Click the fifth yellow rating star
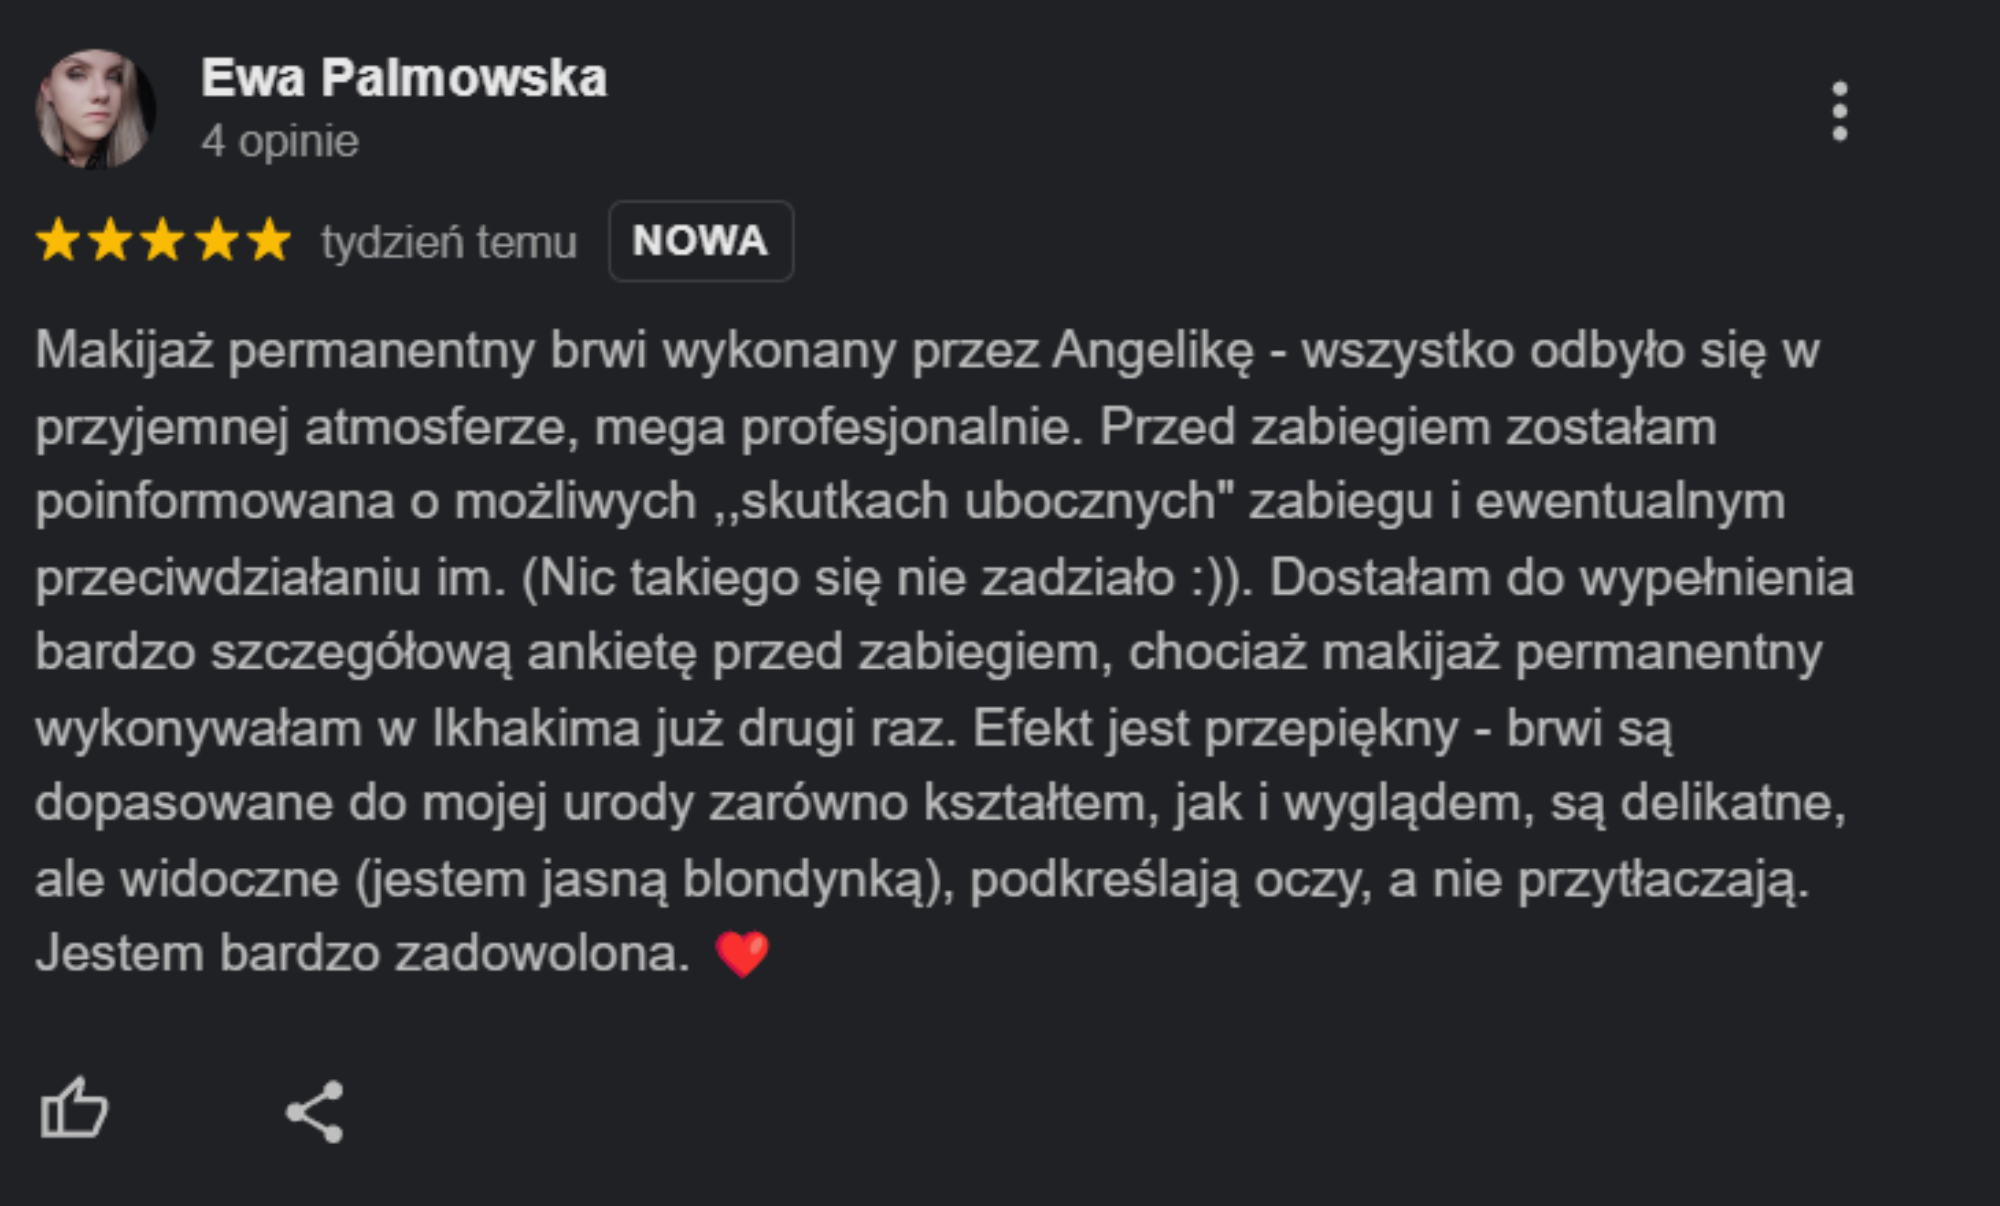 coord(269,241)
